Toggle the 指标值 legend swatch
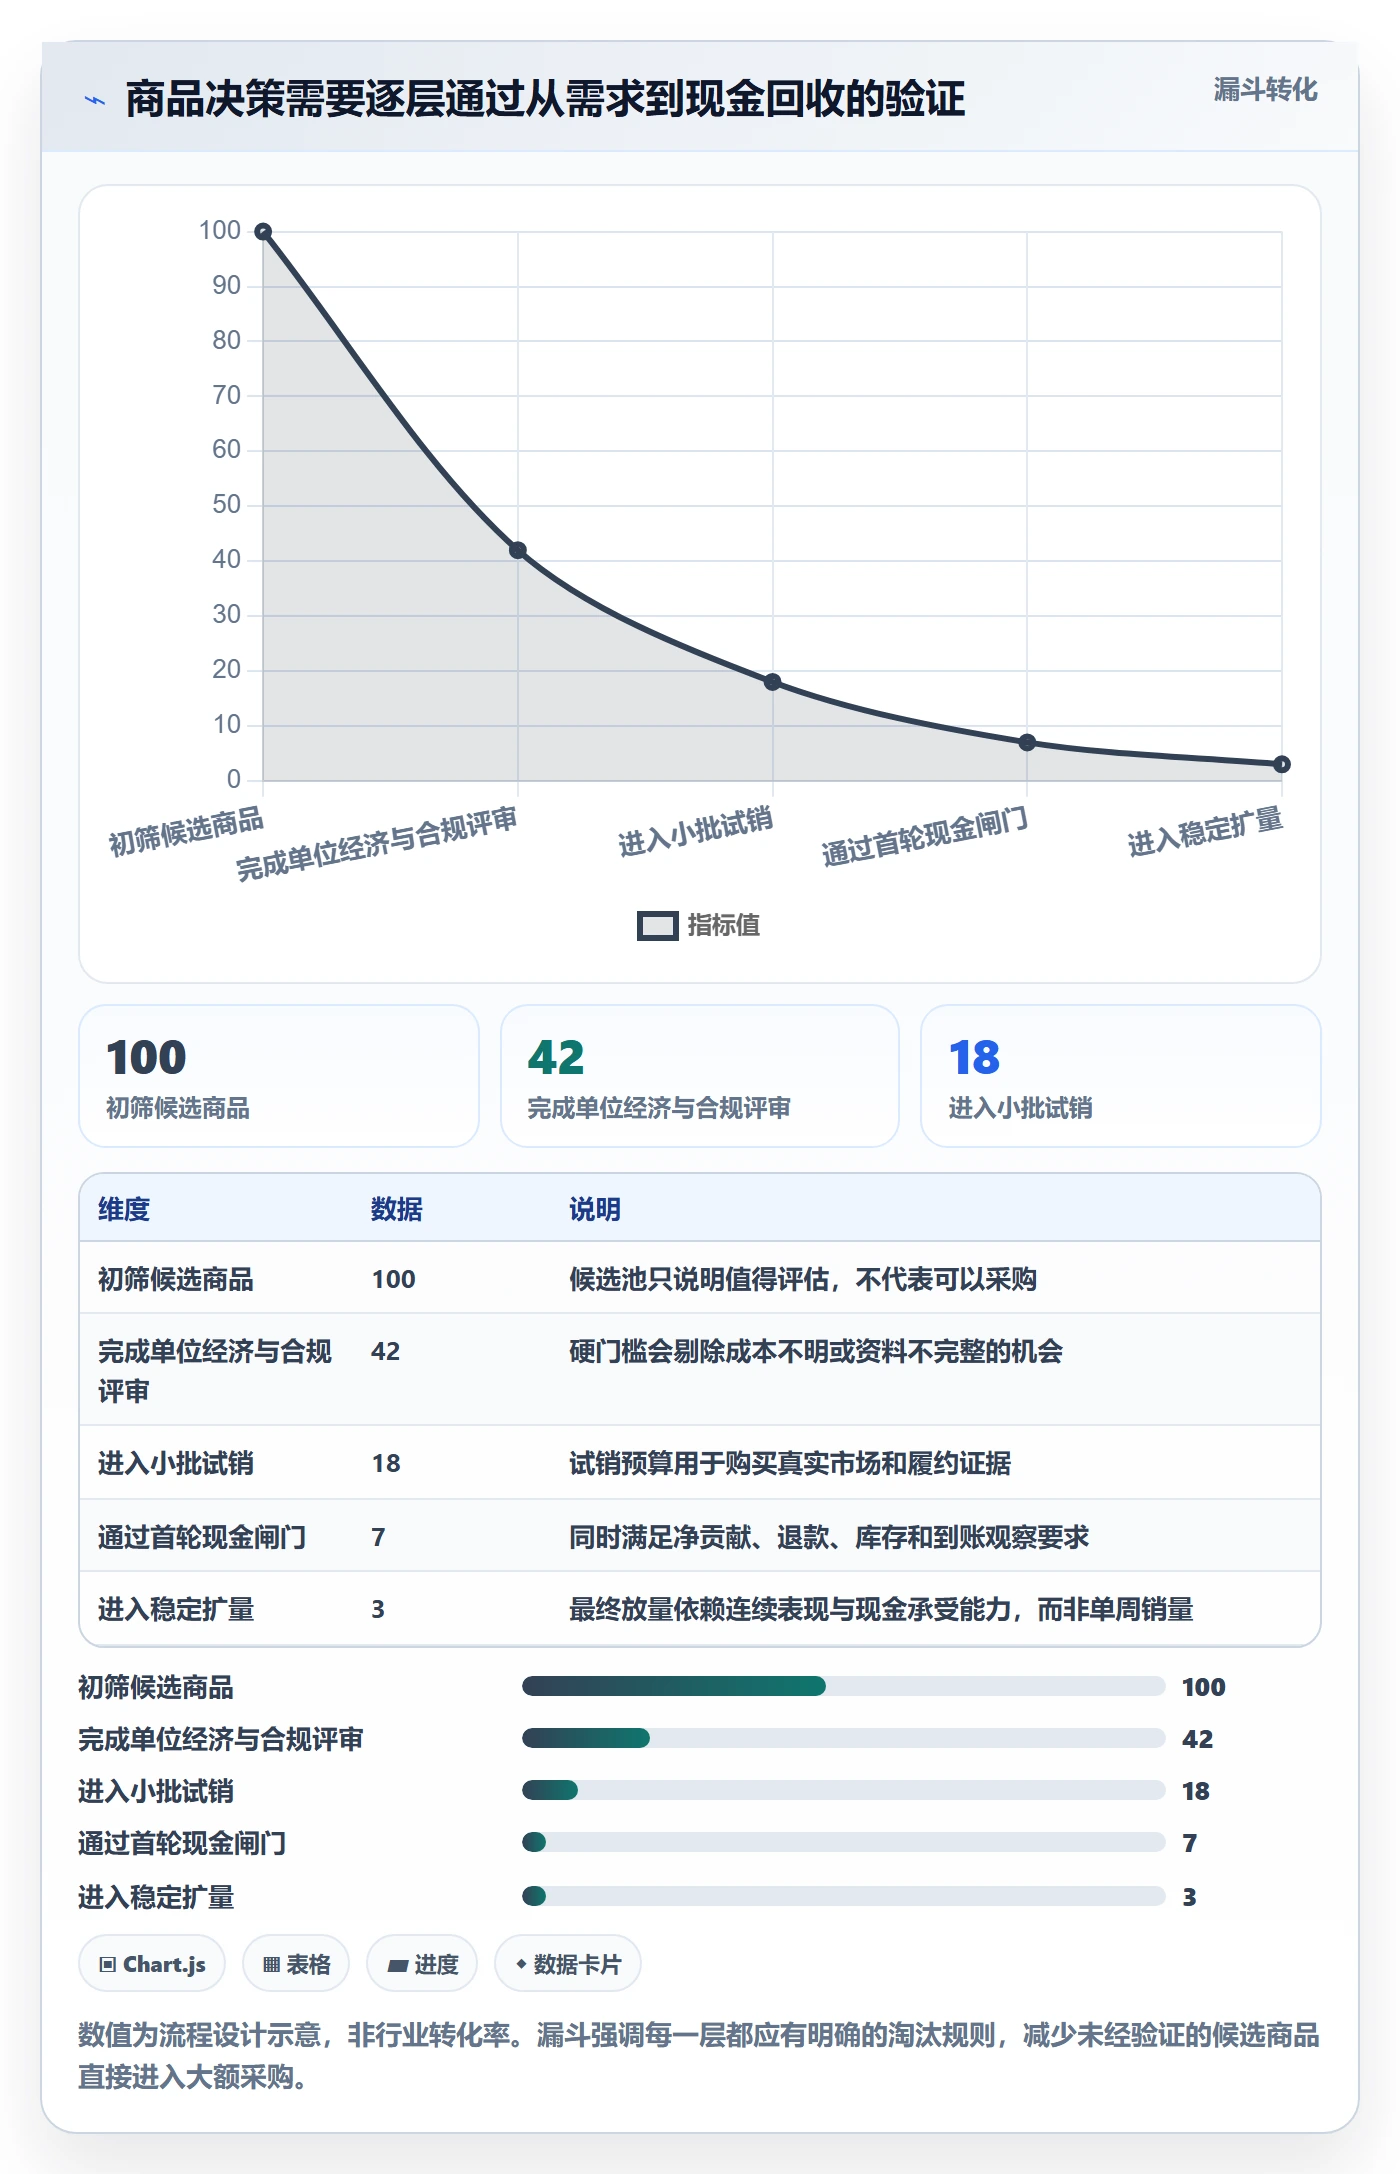Image resolution: width=1400 pixels, height=2174 pixels. 657,926
